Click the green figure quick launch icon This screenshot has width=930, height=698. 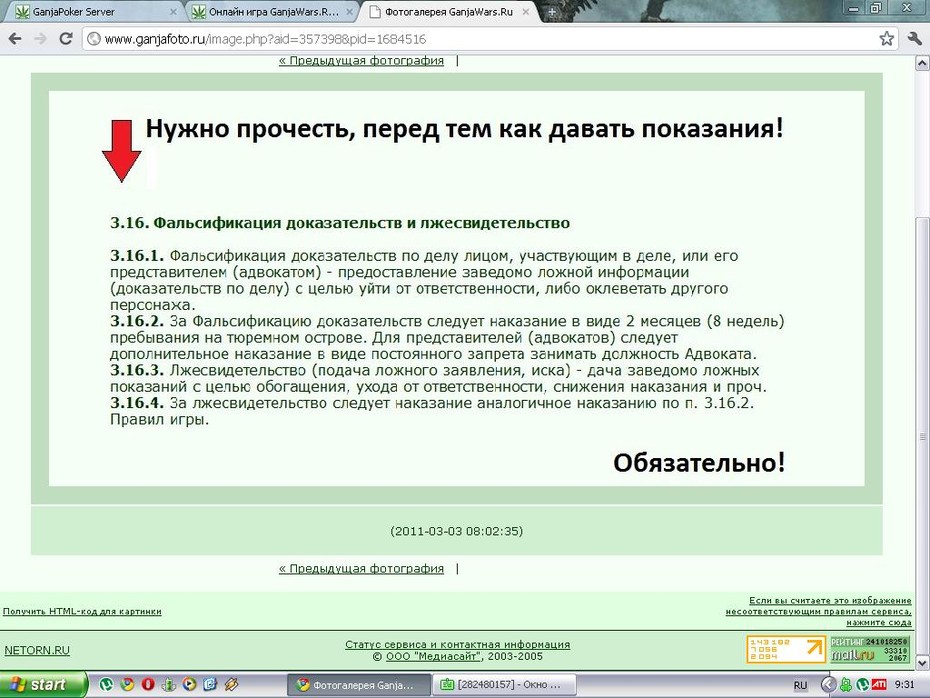(x=168, y=685)
